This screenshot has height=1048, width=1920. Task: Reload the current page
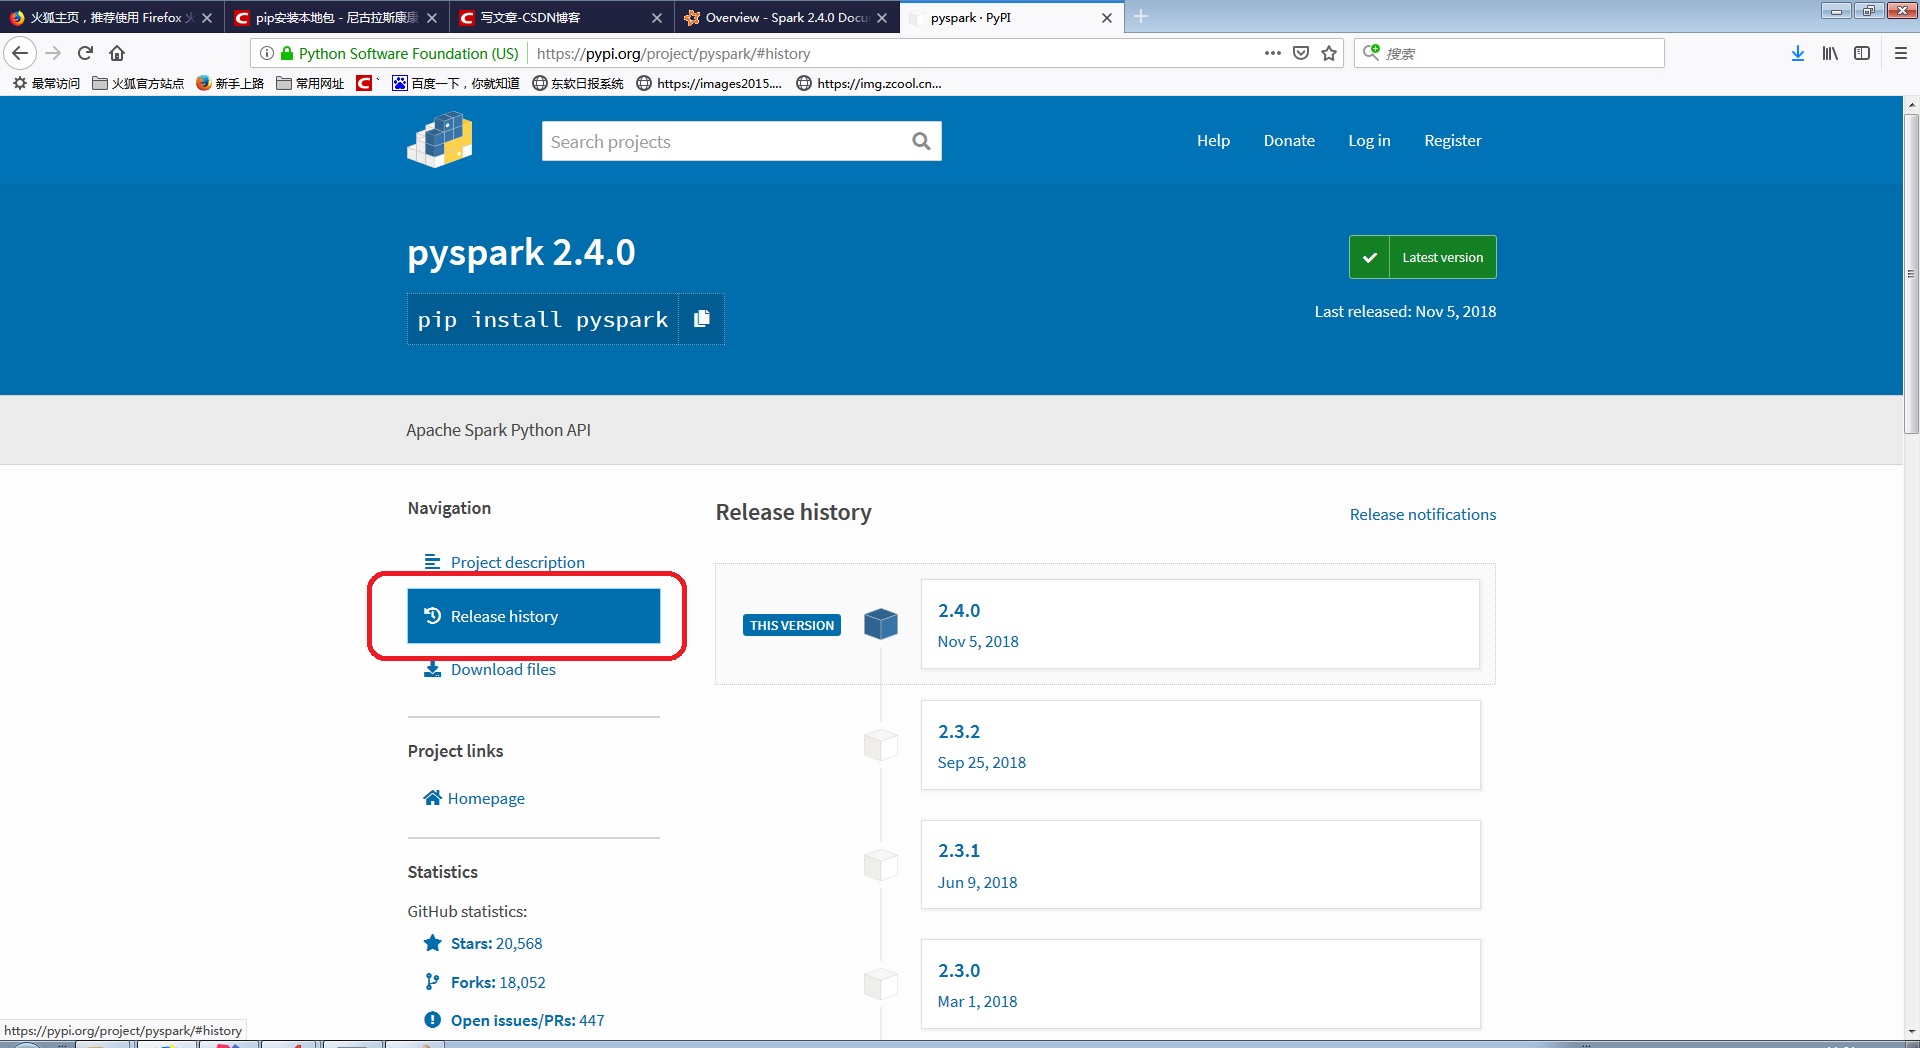pos(85,53)
